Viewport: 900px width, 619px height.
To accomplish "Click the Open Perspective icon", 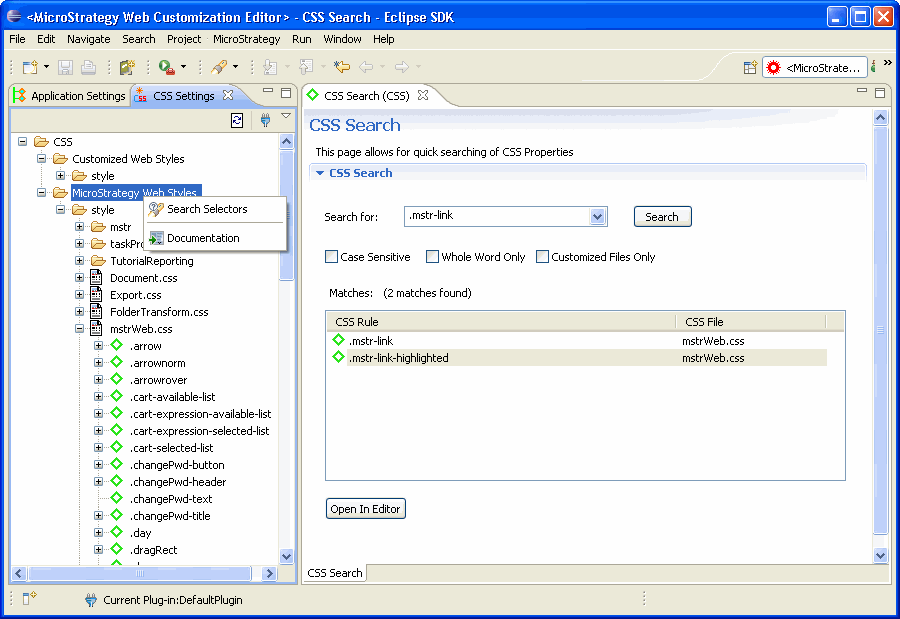I will click(750, 68).
